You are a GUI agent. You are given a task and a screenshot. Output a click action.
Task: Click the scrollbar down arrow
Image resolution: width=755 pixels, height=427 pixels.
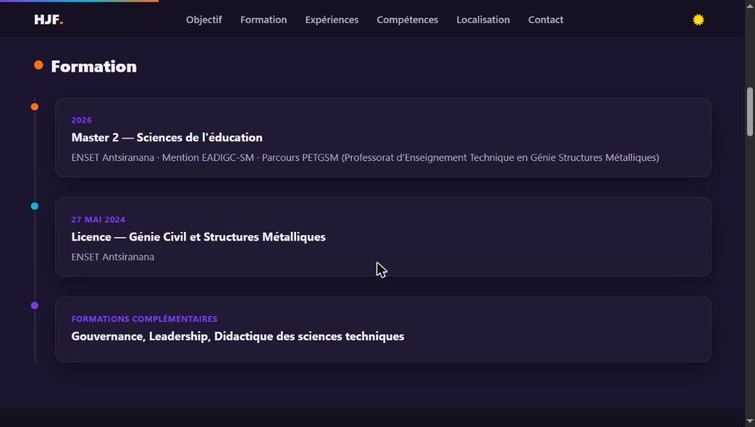click(750, 422)
